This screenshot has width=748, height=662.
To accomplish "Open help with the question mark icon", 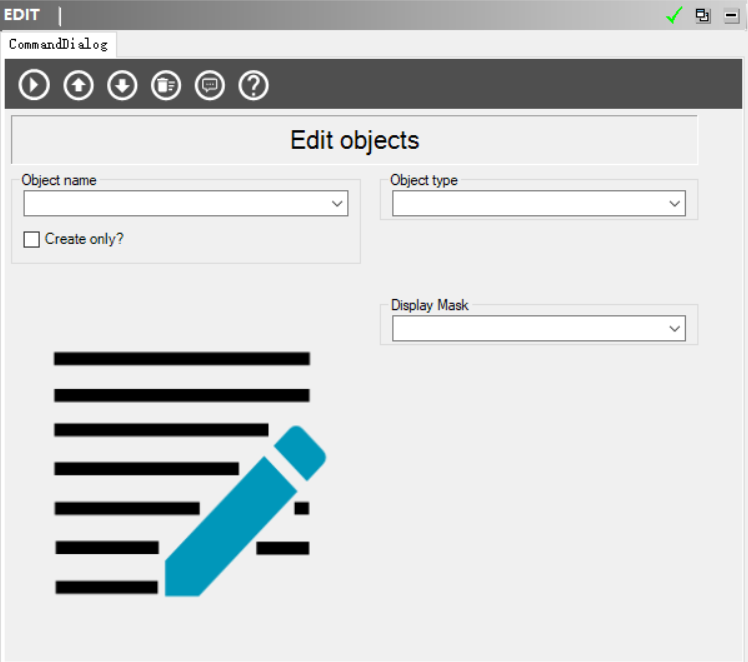I will click(x=254, y=85).
